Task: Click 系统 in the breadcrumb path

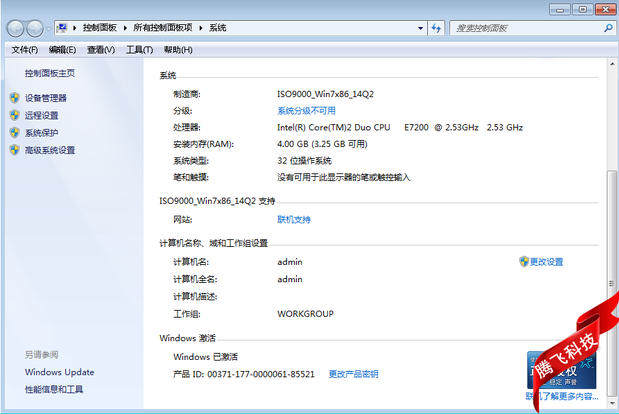Action: pyautogui.click(x=218, y=28)
